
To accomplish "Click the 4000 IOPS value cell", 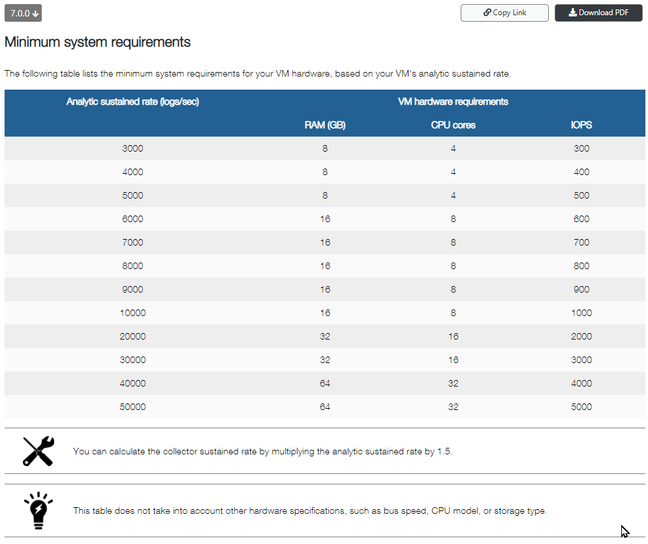I will click(x=581, y=383).
